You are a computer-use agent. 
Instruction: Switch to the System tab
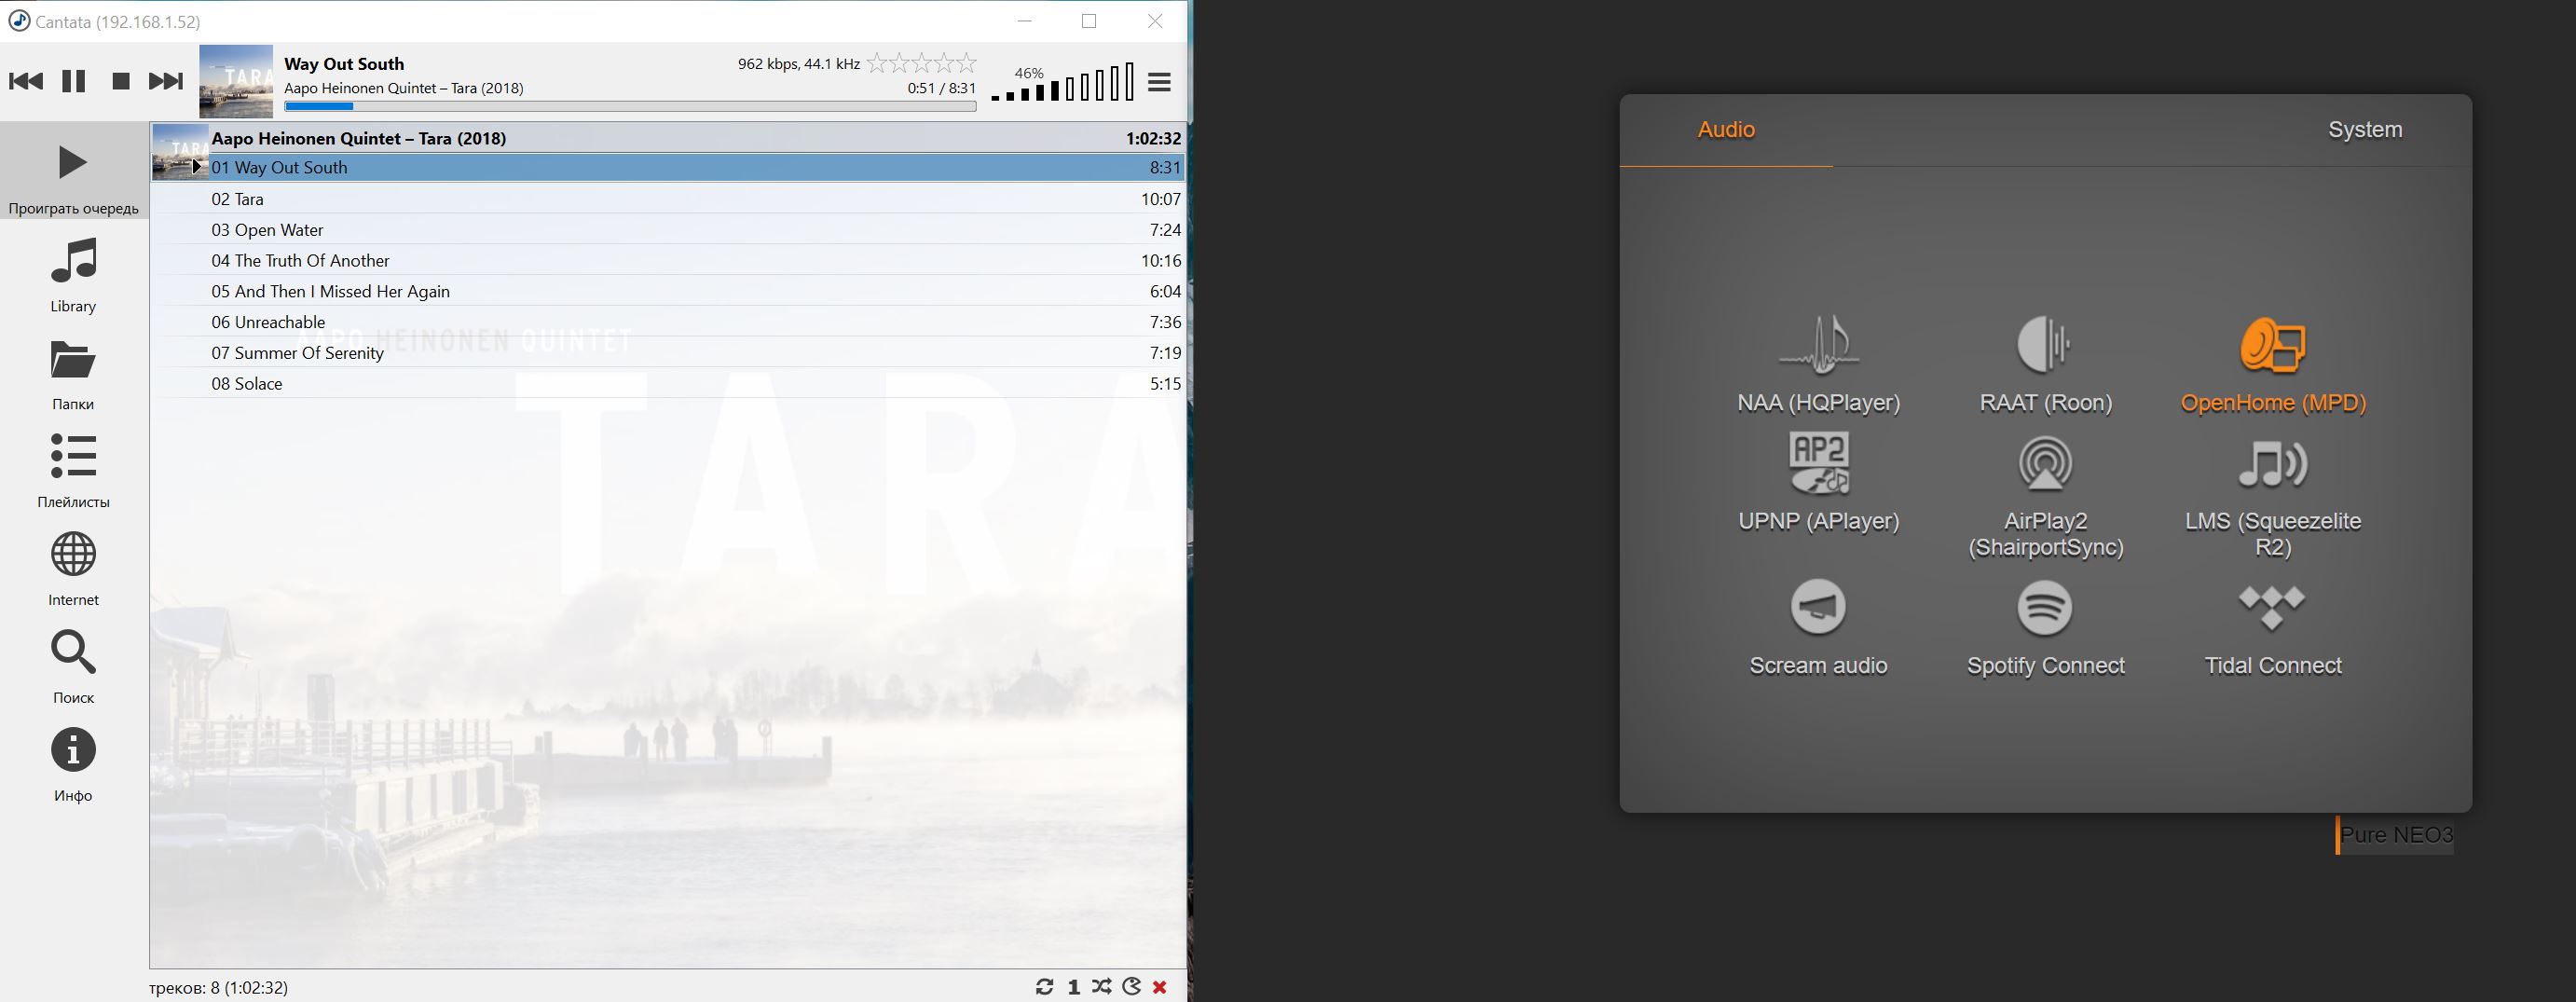[2364, 130]
